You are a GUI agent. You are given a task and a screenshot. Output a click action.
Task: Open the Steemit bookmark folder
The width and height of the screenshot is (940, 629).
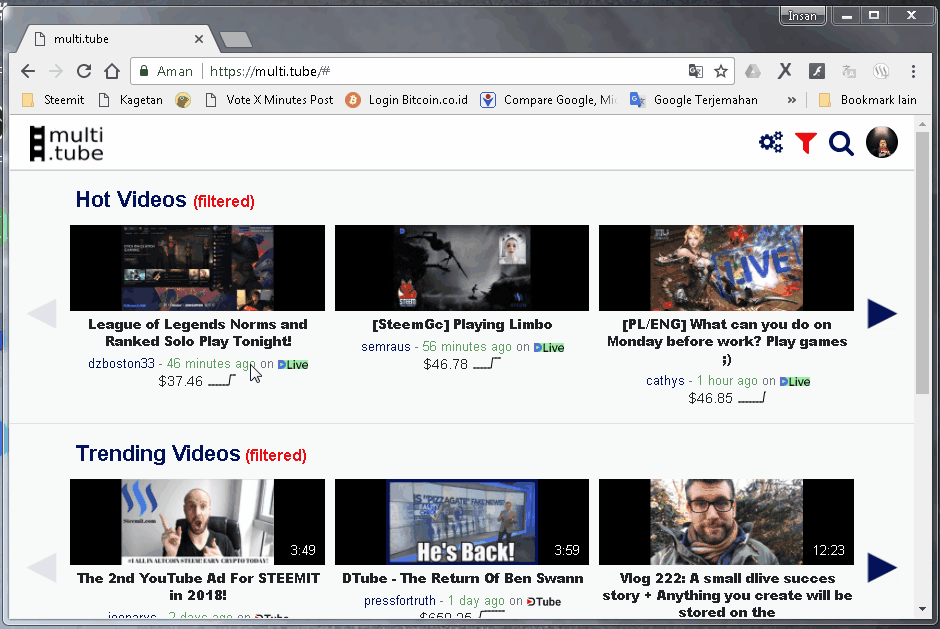(53, 100)
